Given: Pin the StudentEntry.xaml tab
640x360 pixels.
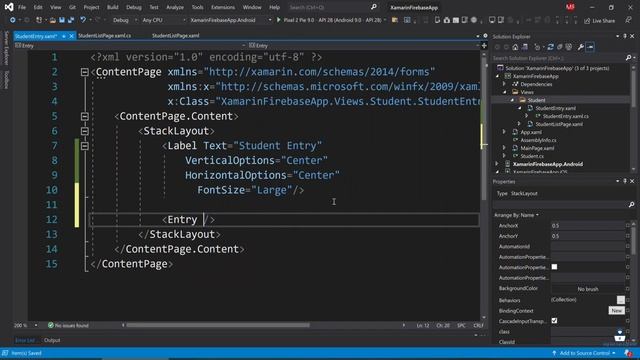Looking at the screenshot, I should [64, 36].
